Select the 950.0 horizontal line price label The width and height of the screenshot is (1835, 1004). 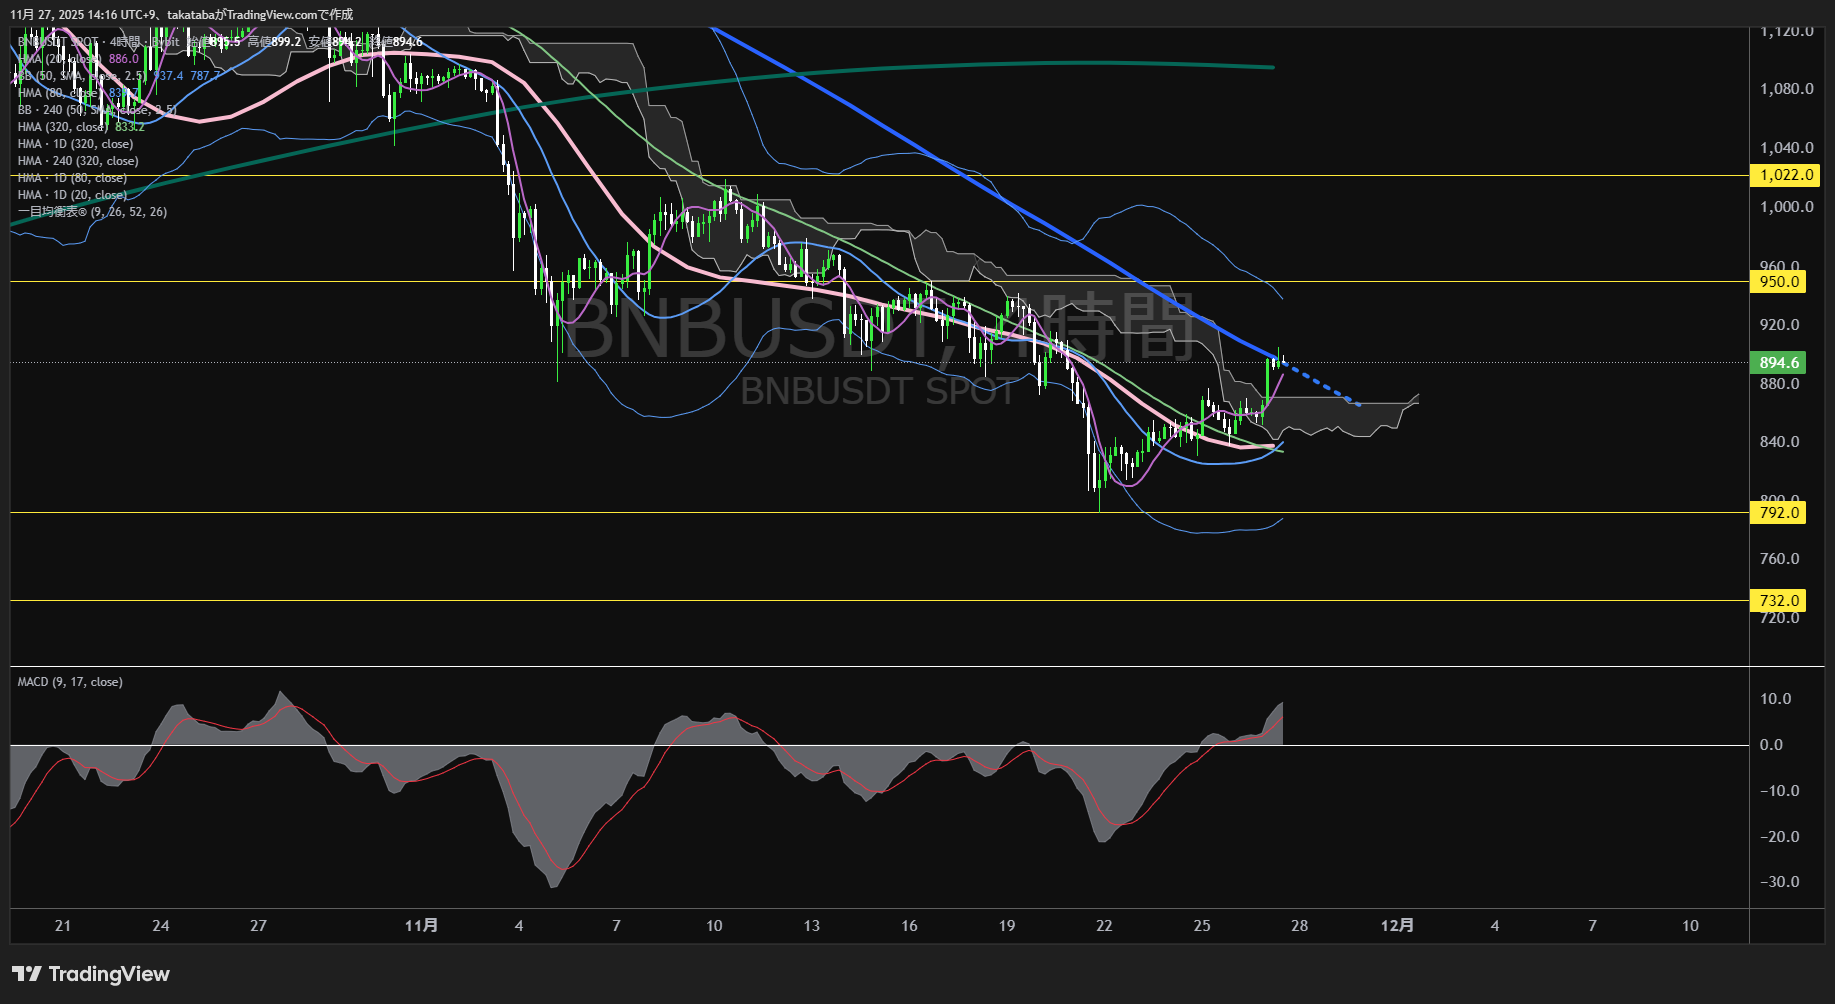(1779, 282)
